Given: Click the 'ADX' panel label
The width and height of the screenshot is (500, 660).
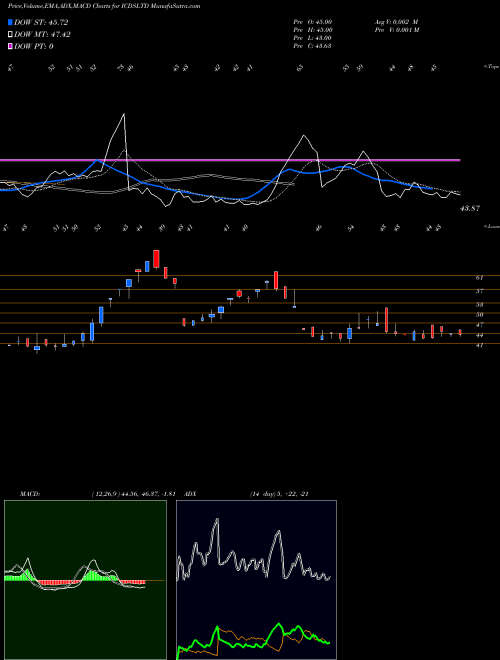Looking at the screenshot, I should tap(190, 494).
